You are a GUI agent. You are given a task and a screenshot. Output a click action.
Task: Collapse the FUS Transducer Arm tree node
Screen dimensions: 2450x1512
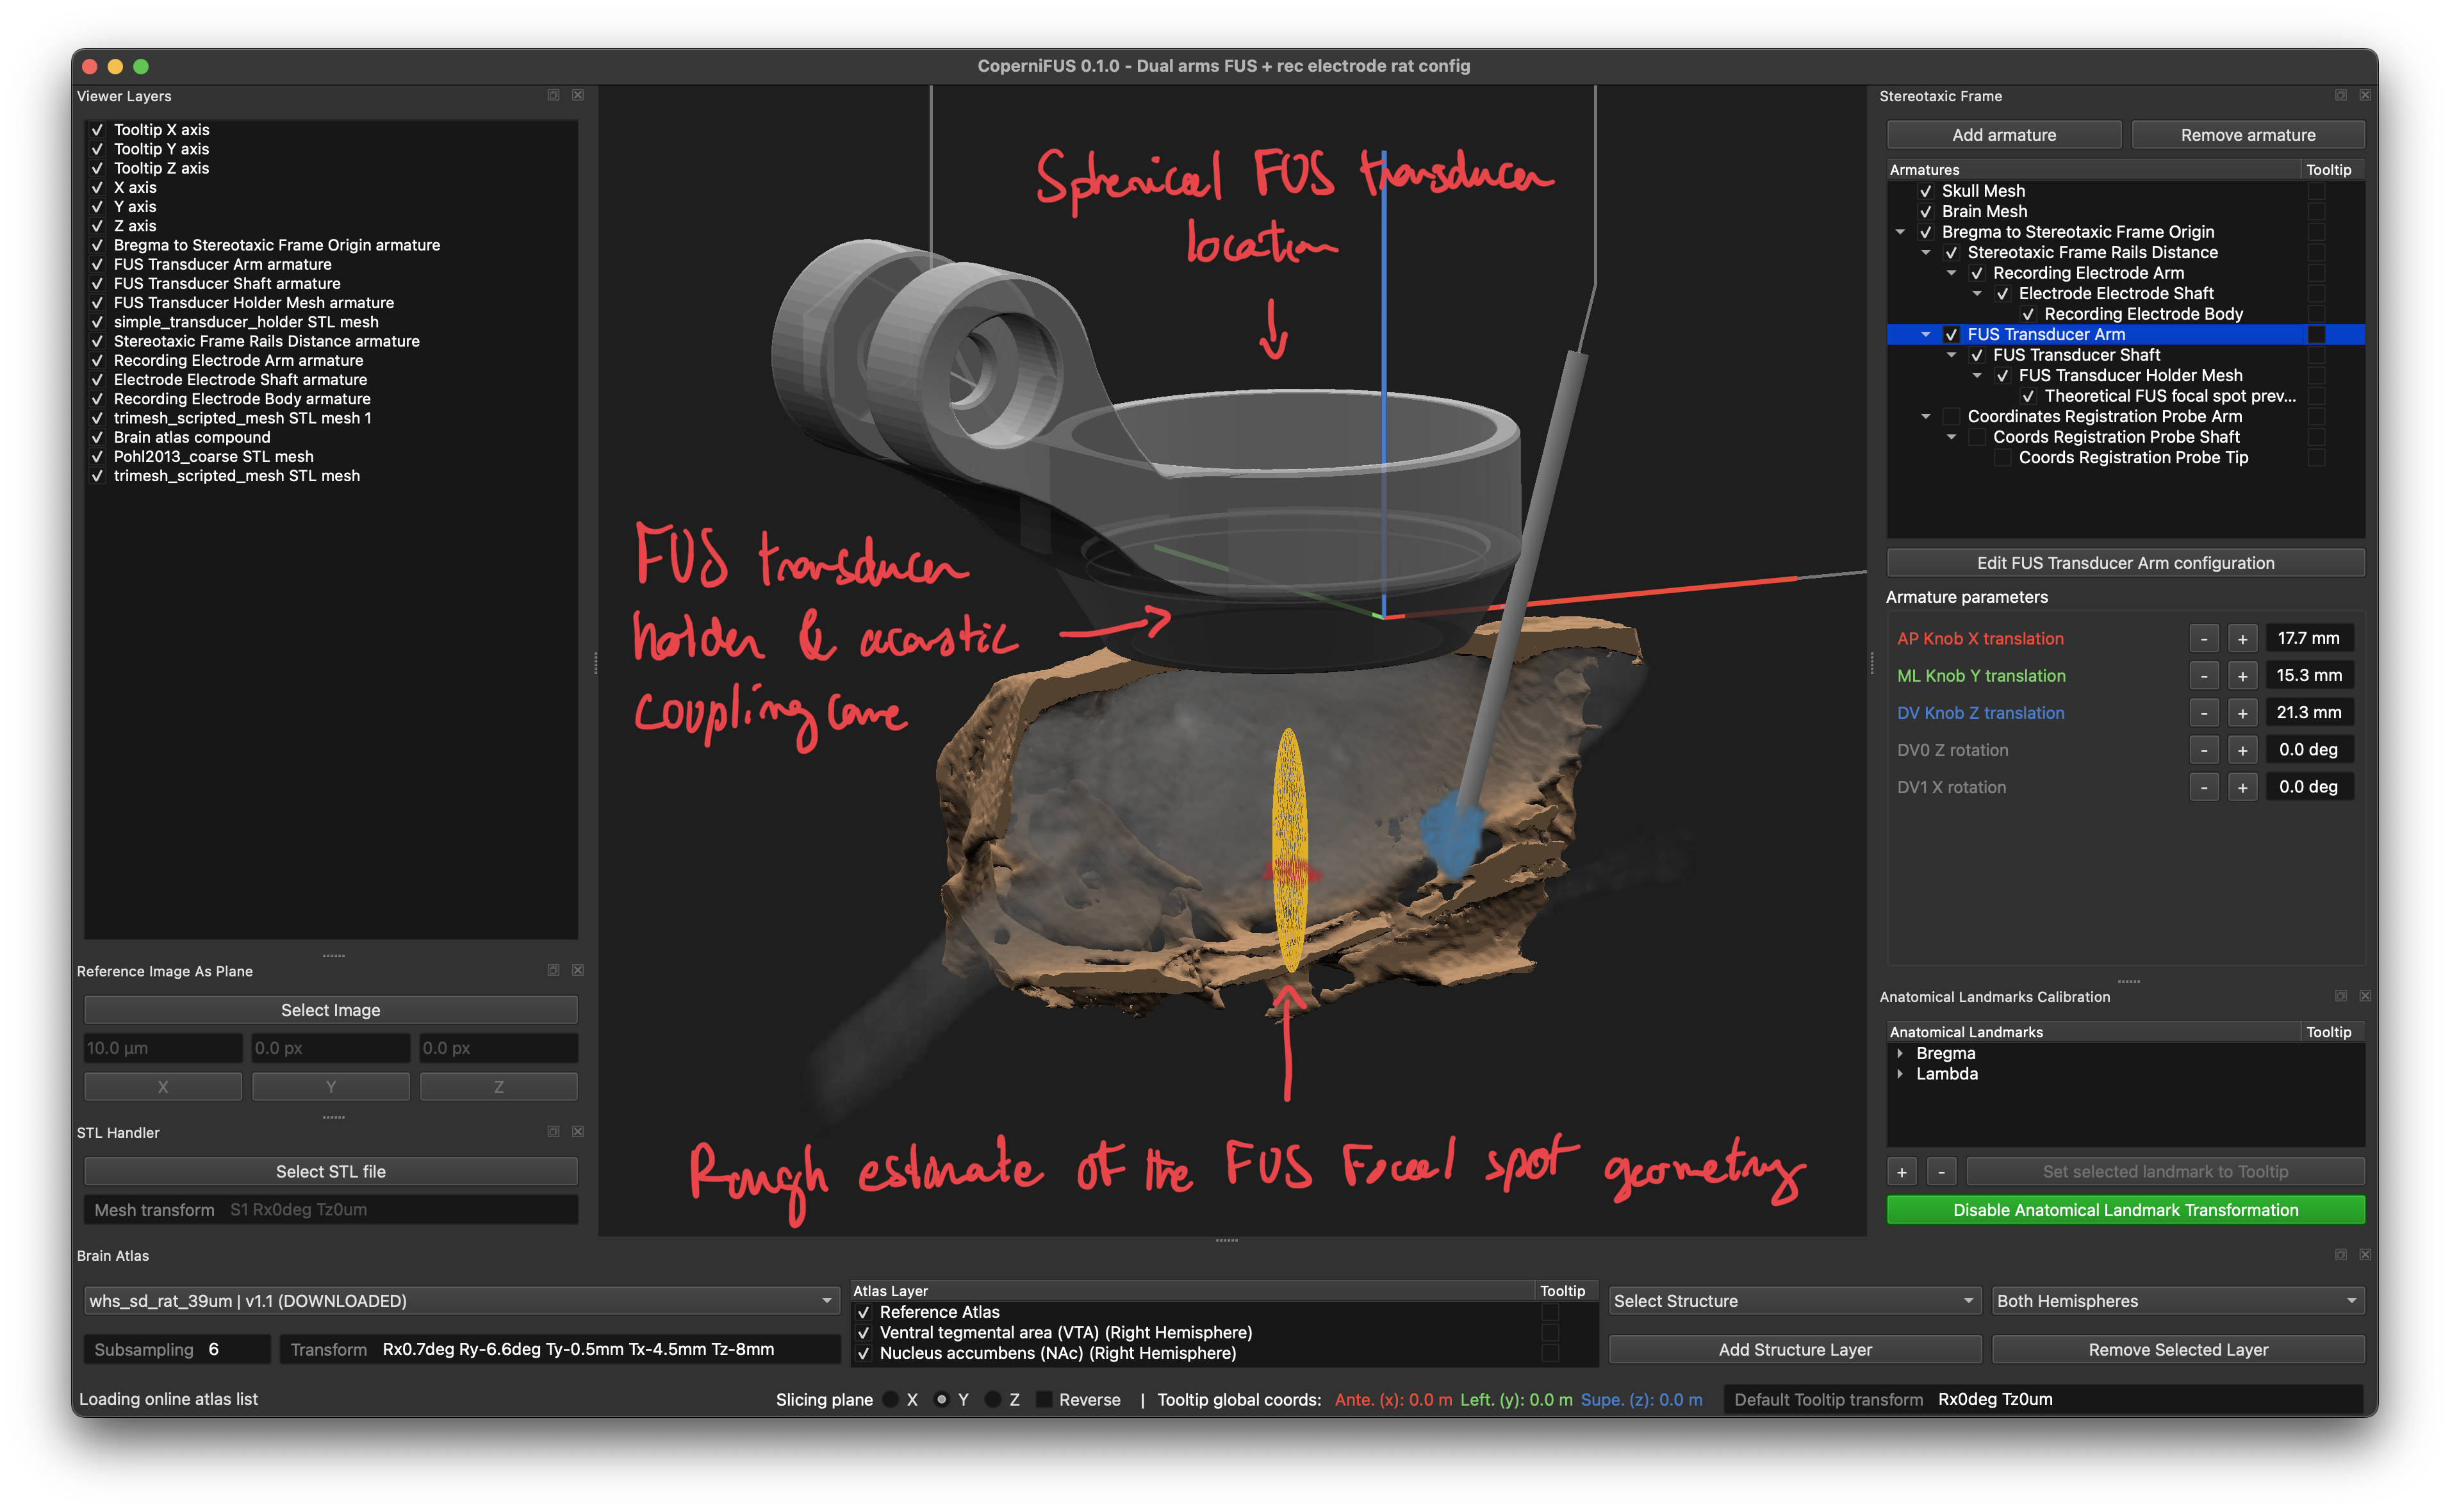1926,335
